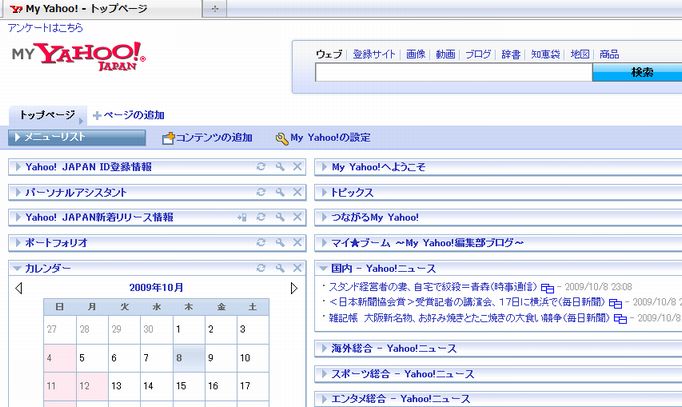Image resolution: width=682 pixels, height=407 pixels.
Task: Expand the 海外総合 - Yahoo!ニュース module
Action: (x=324, y=348)
